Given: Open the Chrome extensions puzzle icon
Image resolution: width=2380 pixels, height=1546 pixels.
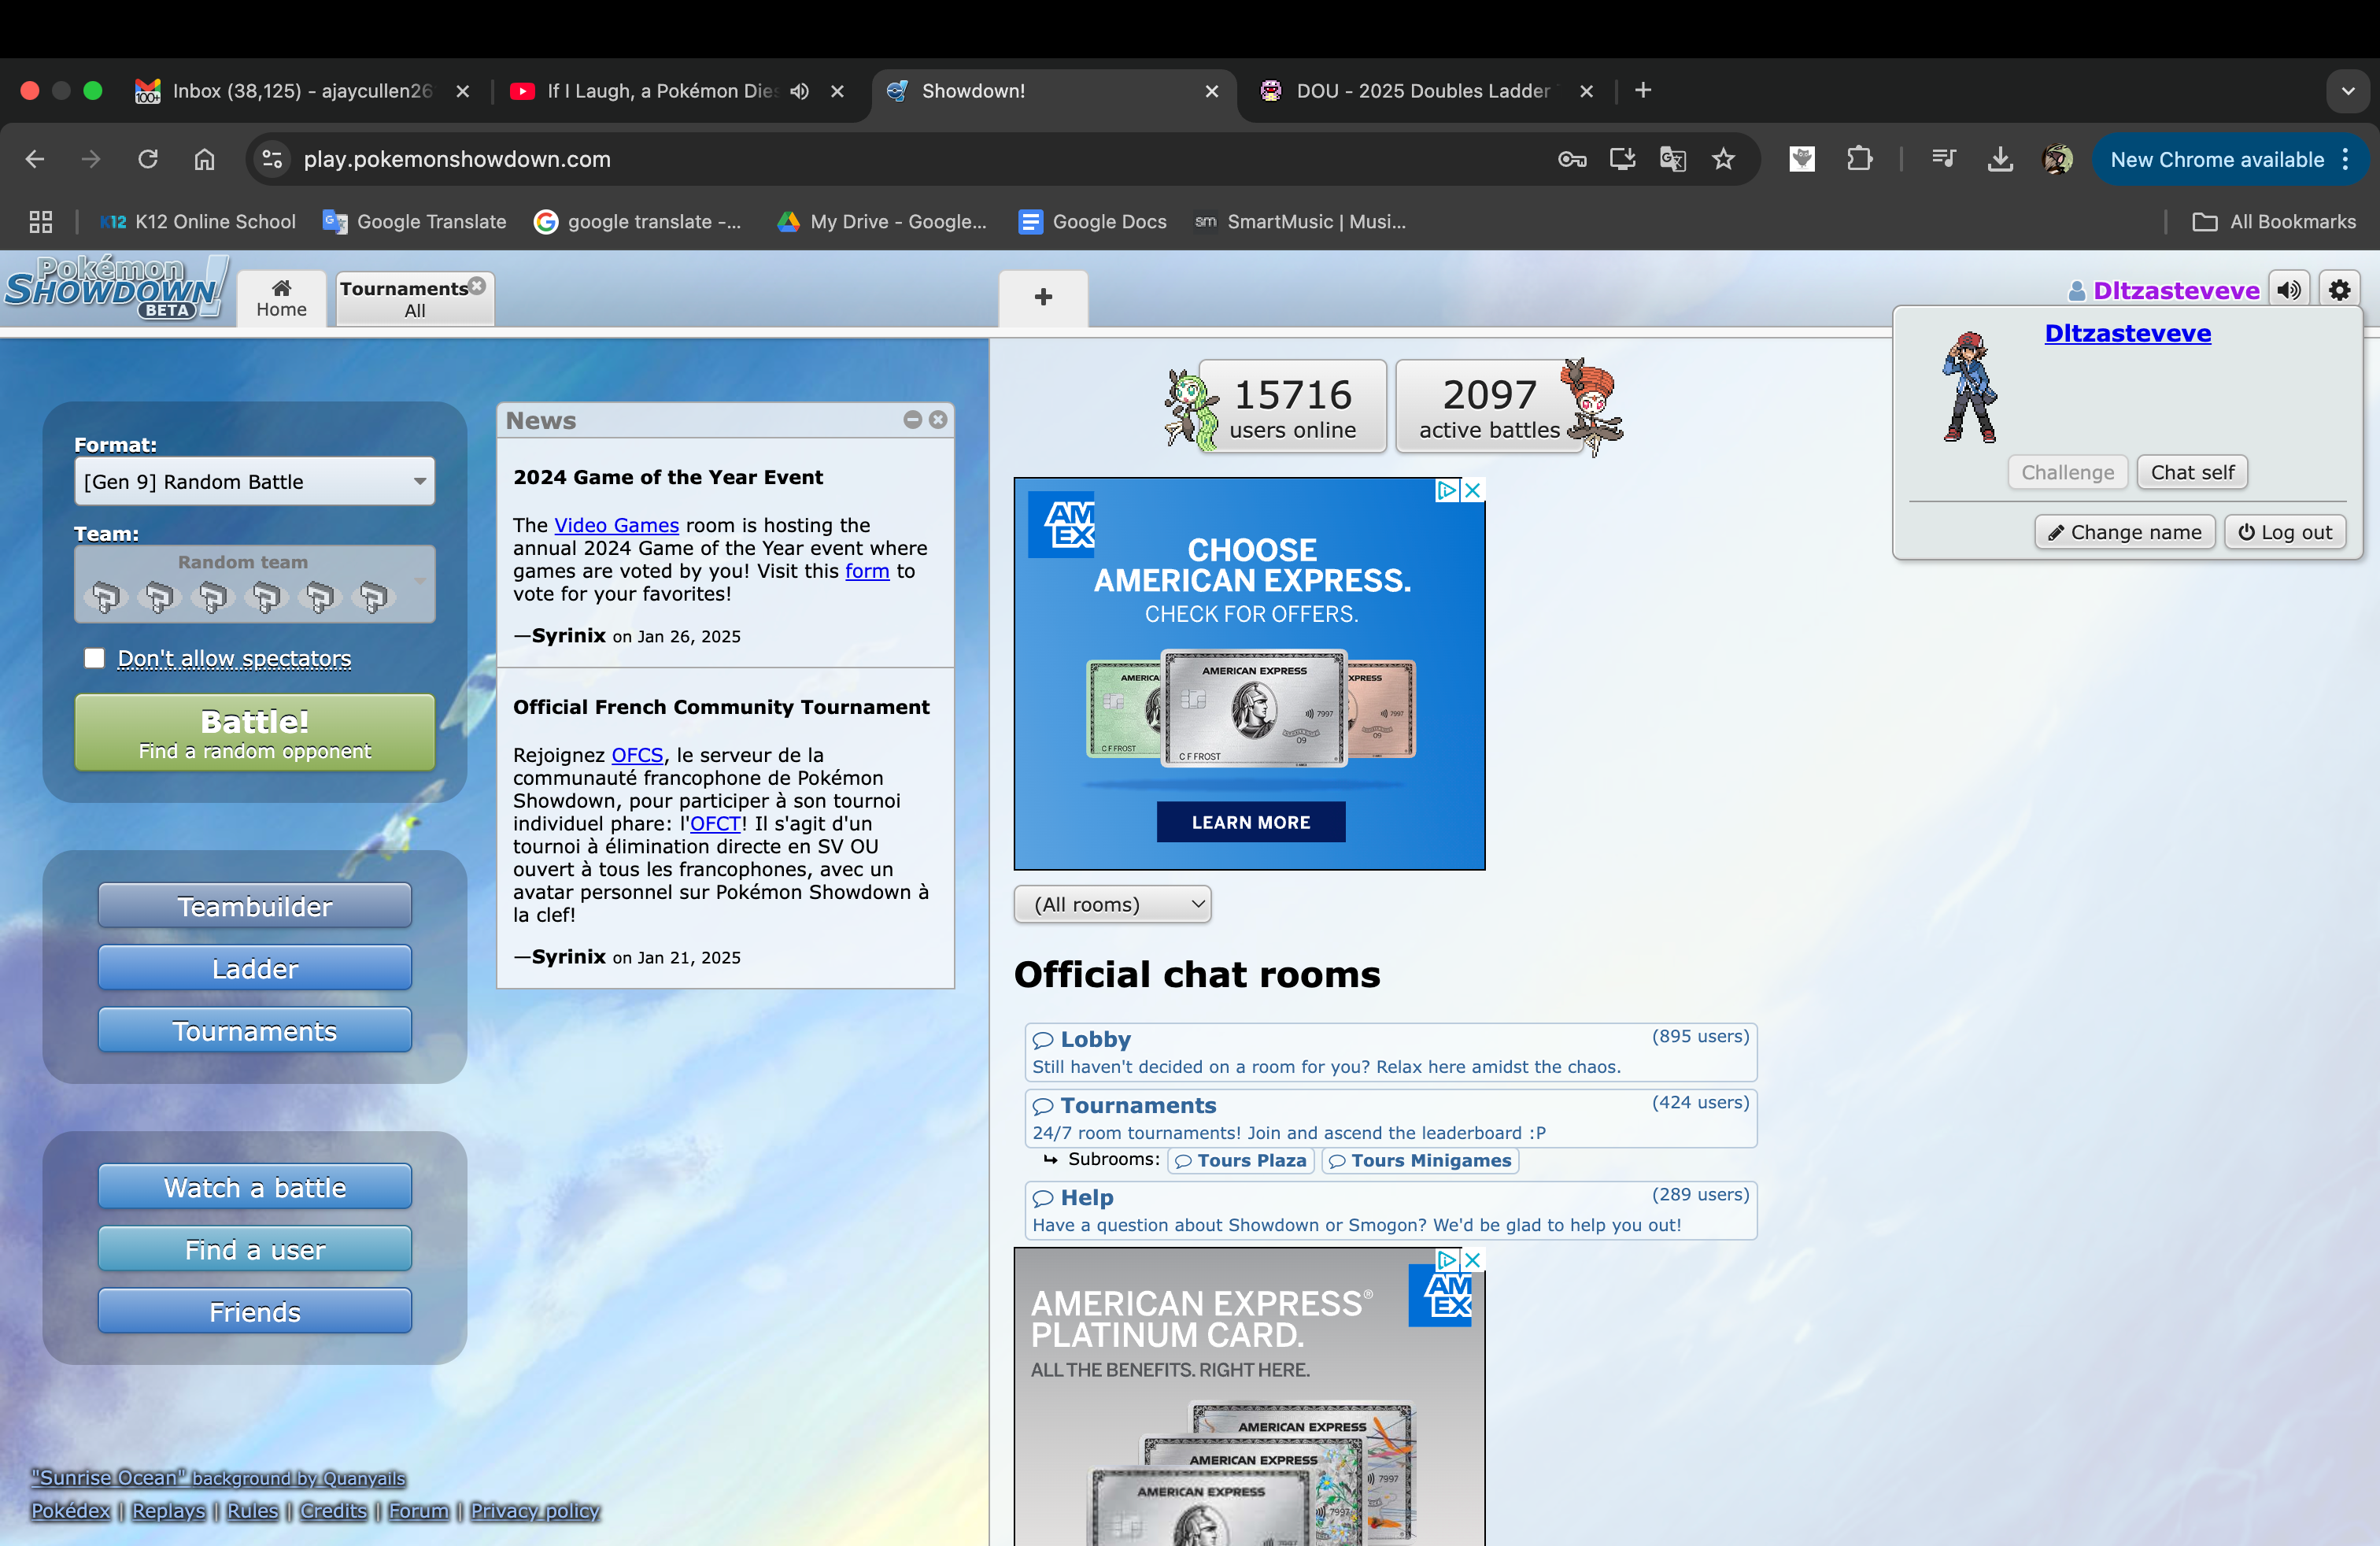Looking at the screenshot, I should pos(1859,159).
